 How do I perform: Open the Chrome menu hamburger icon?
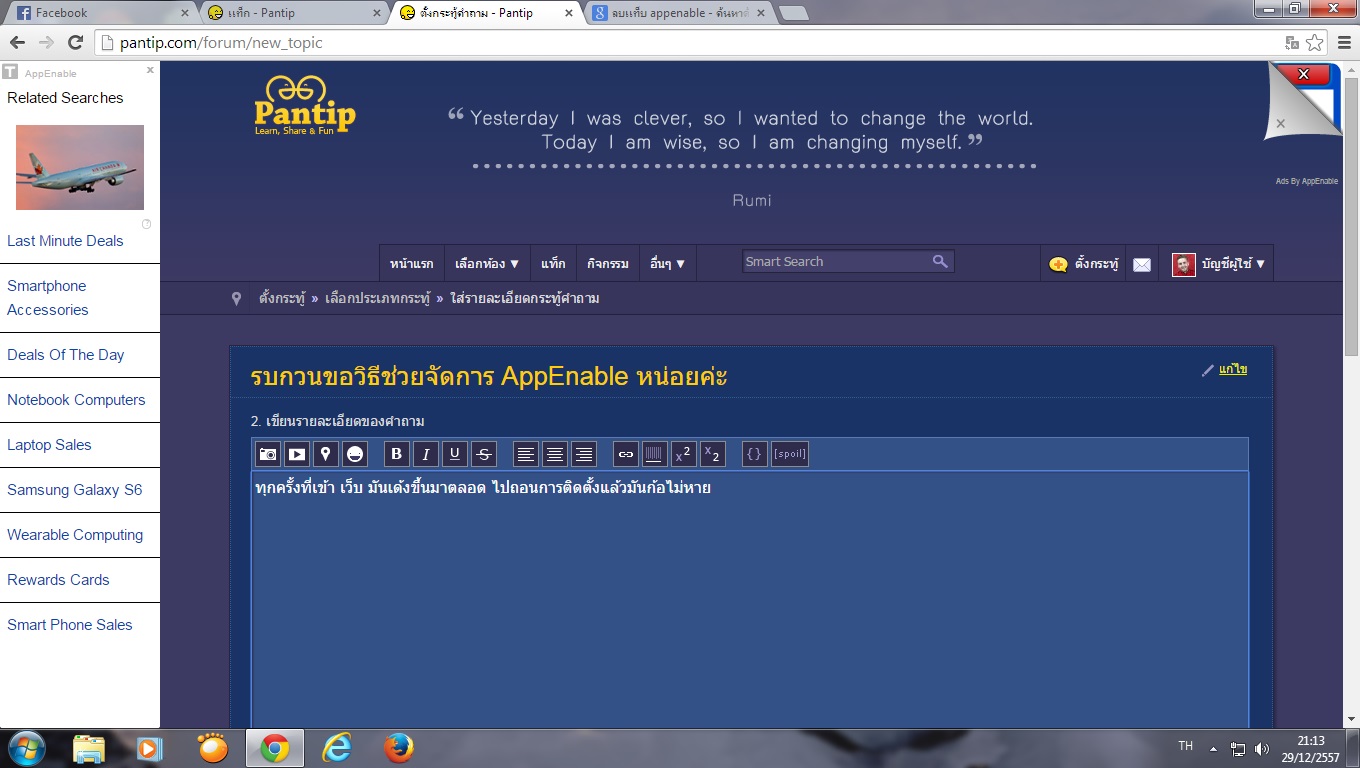(x=1342, y=42)
